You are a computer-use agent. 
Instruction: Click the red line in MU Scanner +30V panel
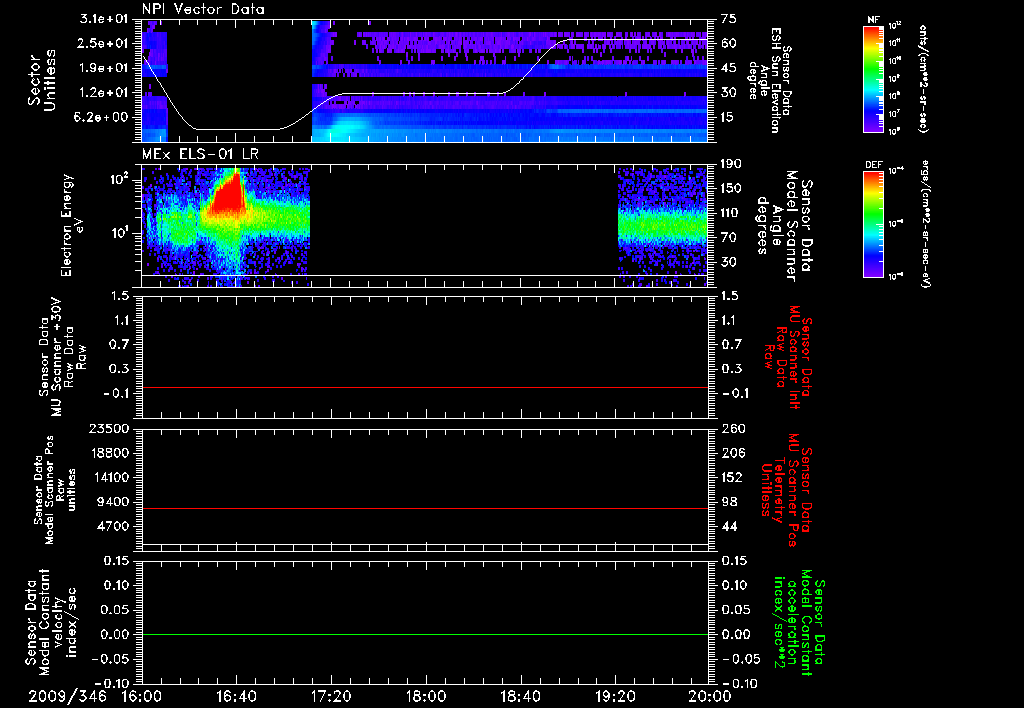[x=424, y=387]
